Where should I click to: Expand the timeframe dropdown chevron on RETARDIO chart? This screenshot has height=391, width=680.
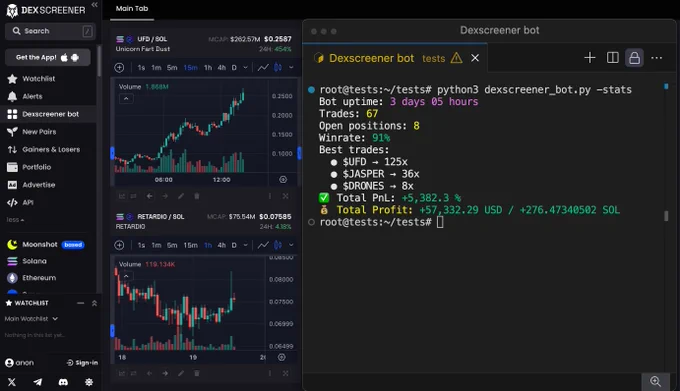(x=245, y=245)
